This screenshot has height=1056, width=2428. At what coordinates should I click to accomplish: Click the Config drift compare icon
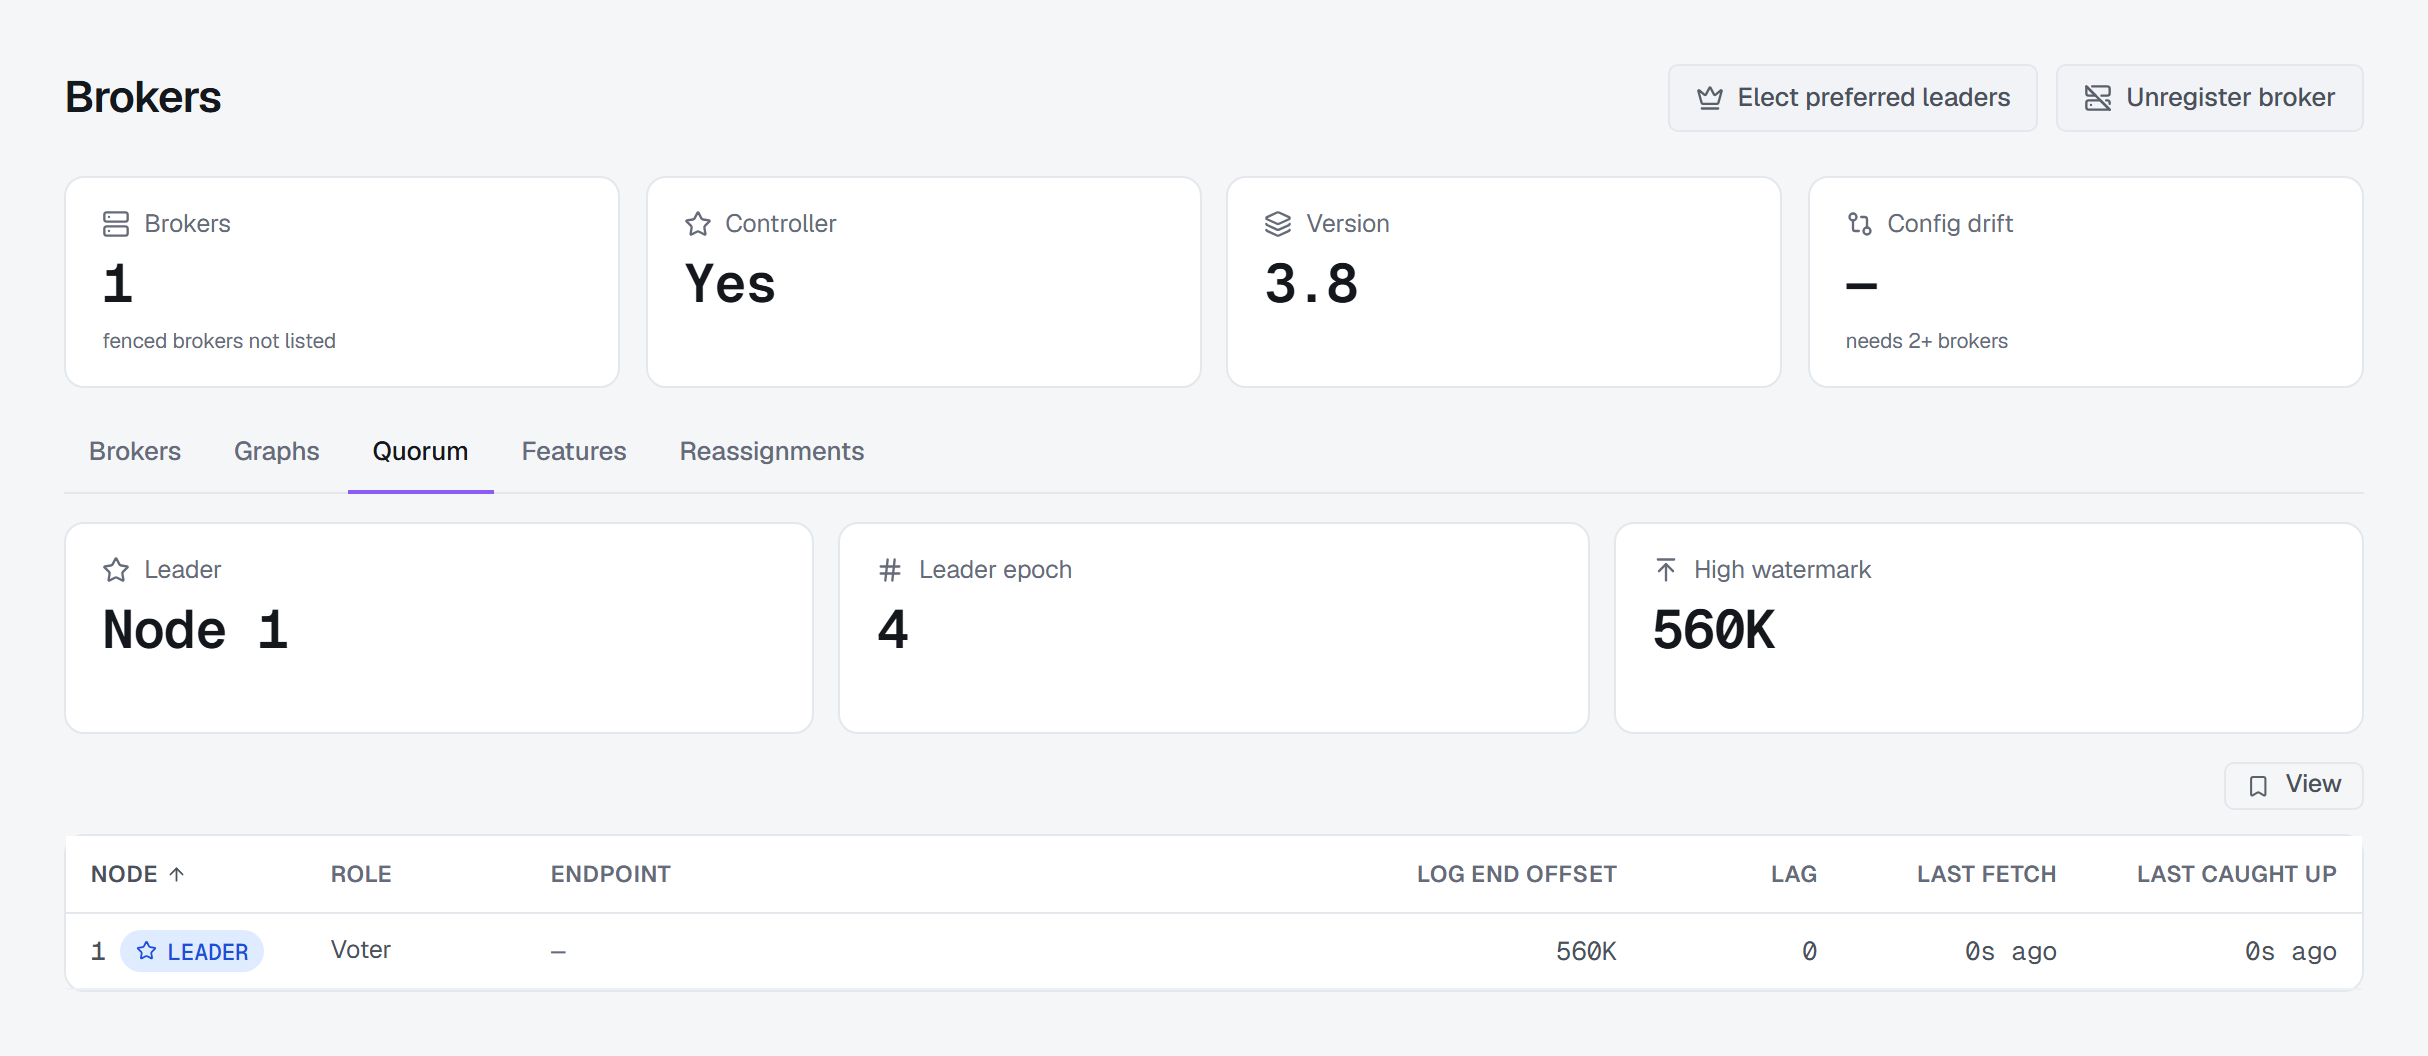click(1860, 224)
